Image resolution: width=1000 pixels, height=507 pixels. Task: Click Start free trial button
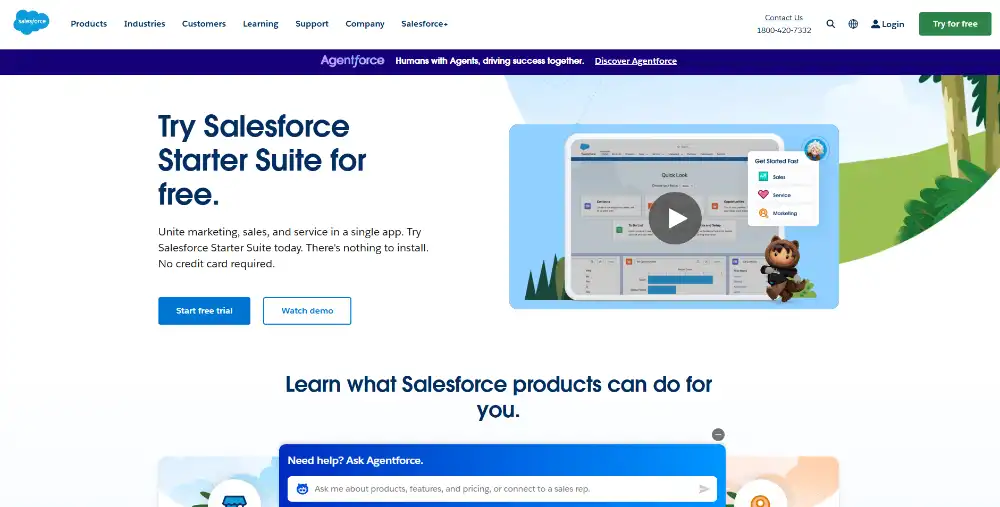pyautogui.click(x=204, y=311)
